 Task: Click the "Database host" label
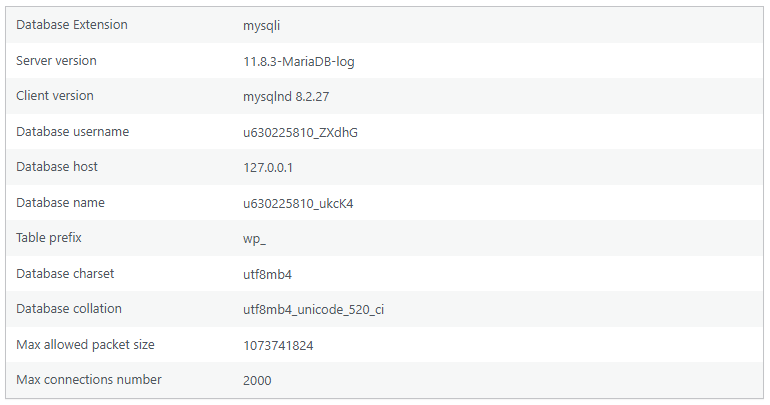(57, 167)
